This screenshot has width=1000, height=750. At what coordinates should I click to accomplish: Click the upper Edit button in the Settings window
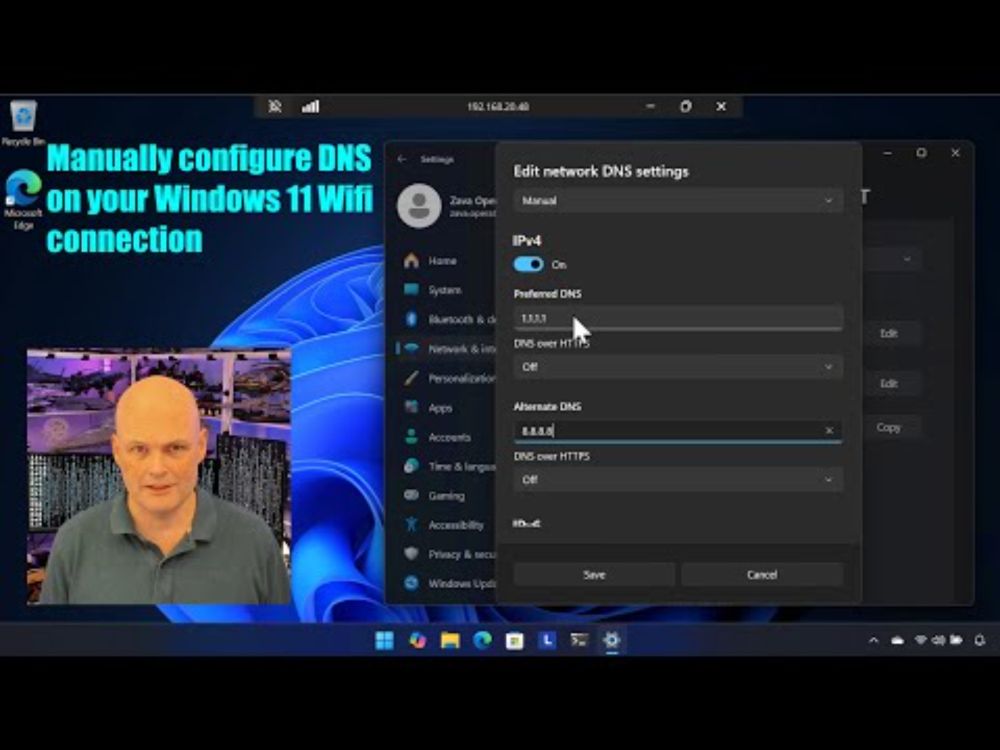pos(890,334)
